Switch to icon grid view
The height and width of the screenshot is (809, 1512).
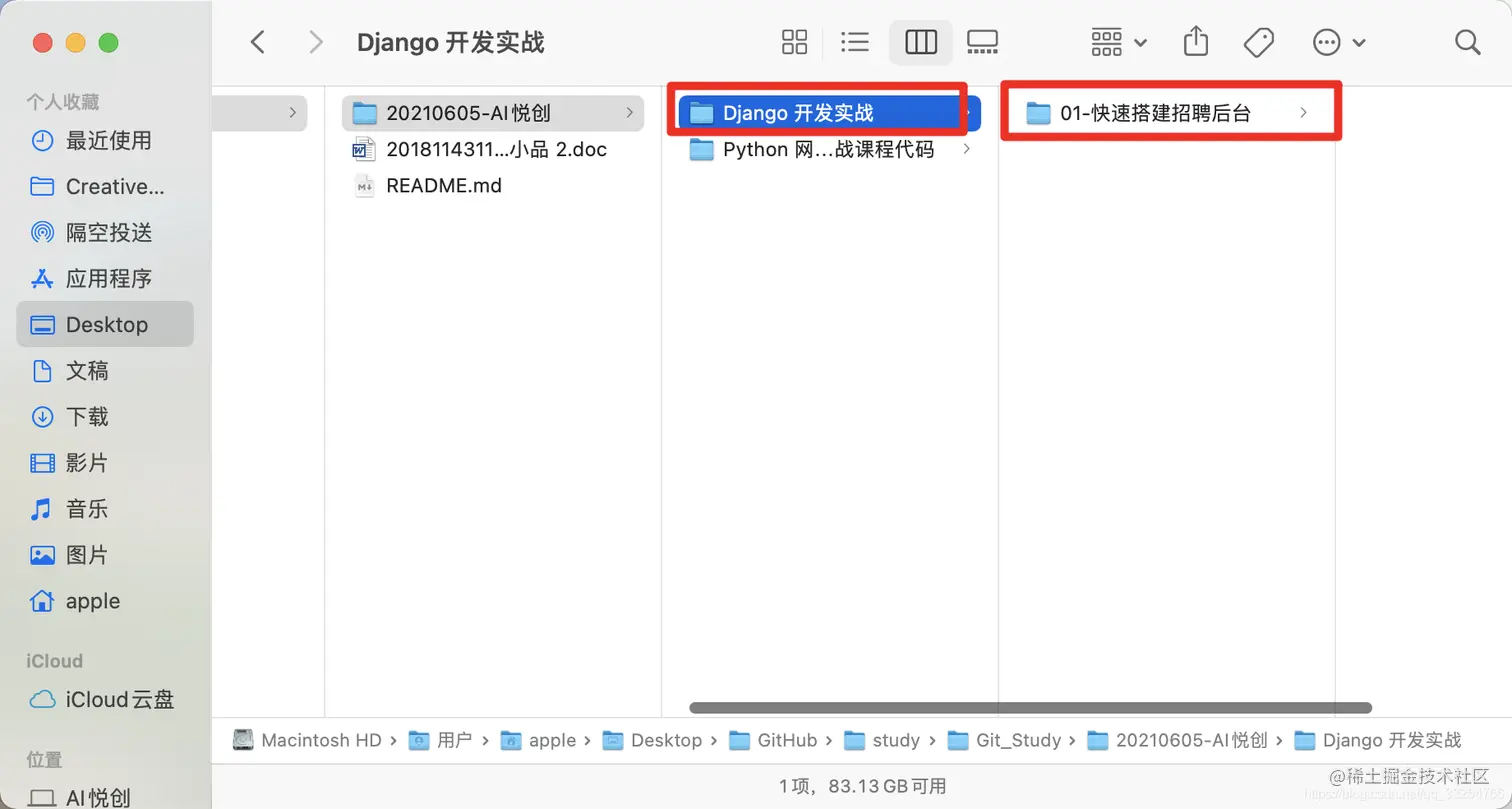tap(794, 42)
